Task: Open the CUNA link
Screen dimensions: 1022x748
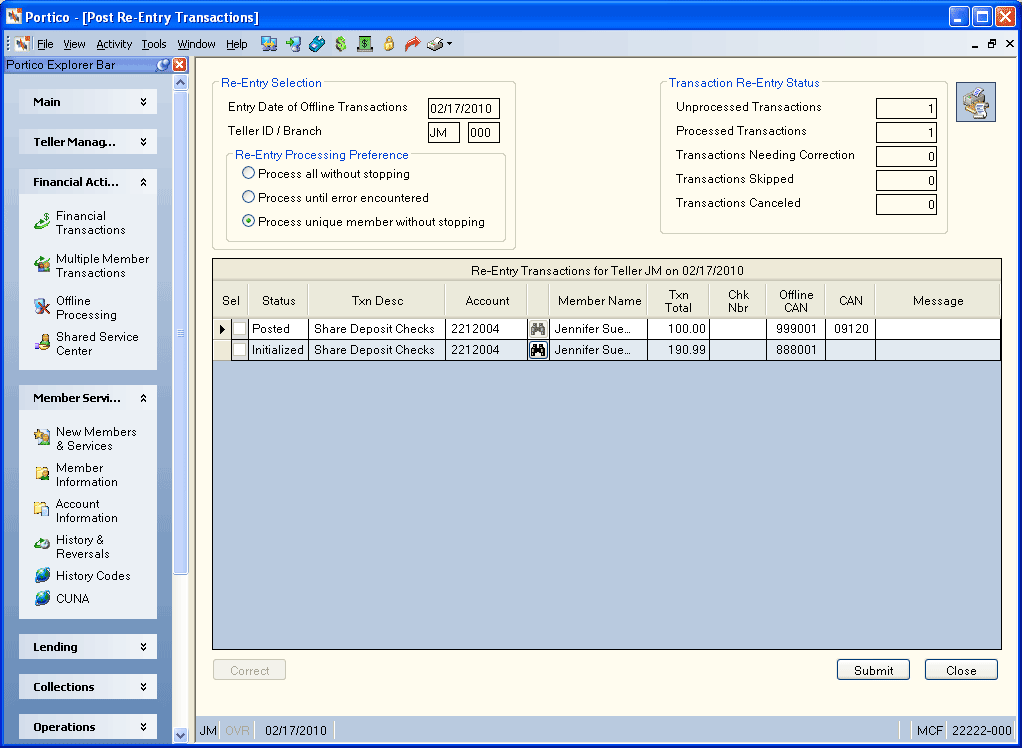Action: click(61, 598)
